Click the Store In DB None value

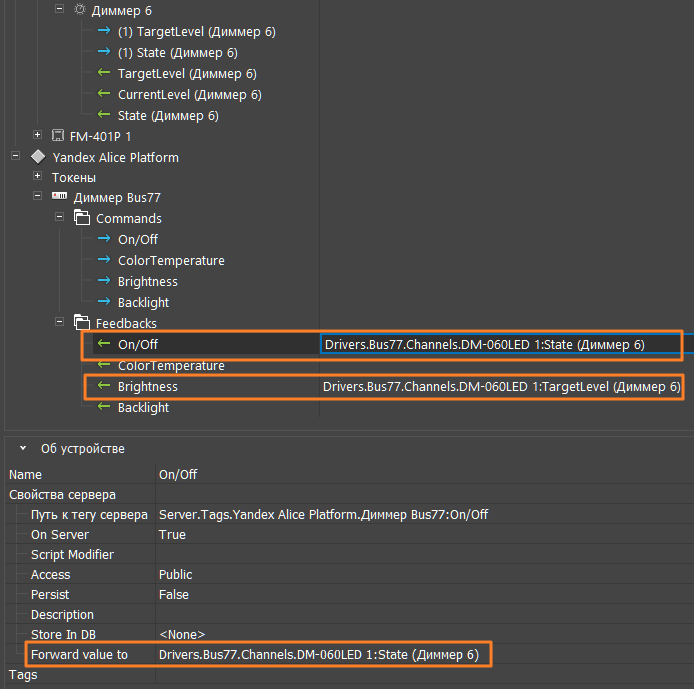point(181,635)
